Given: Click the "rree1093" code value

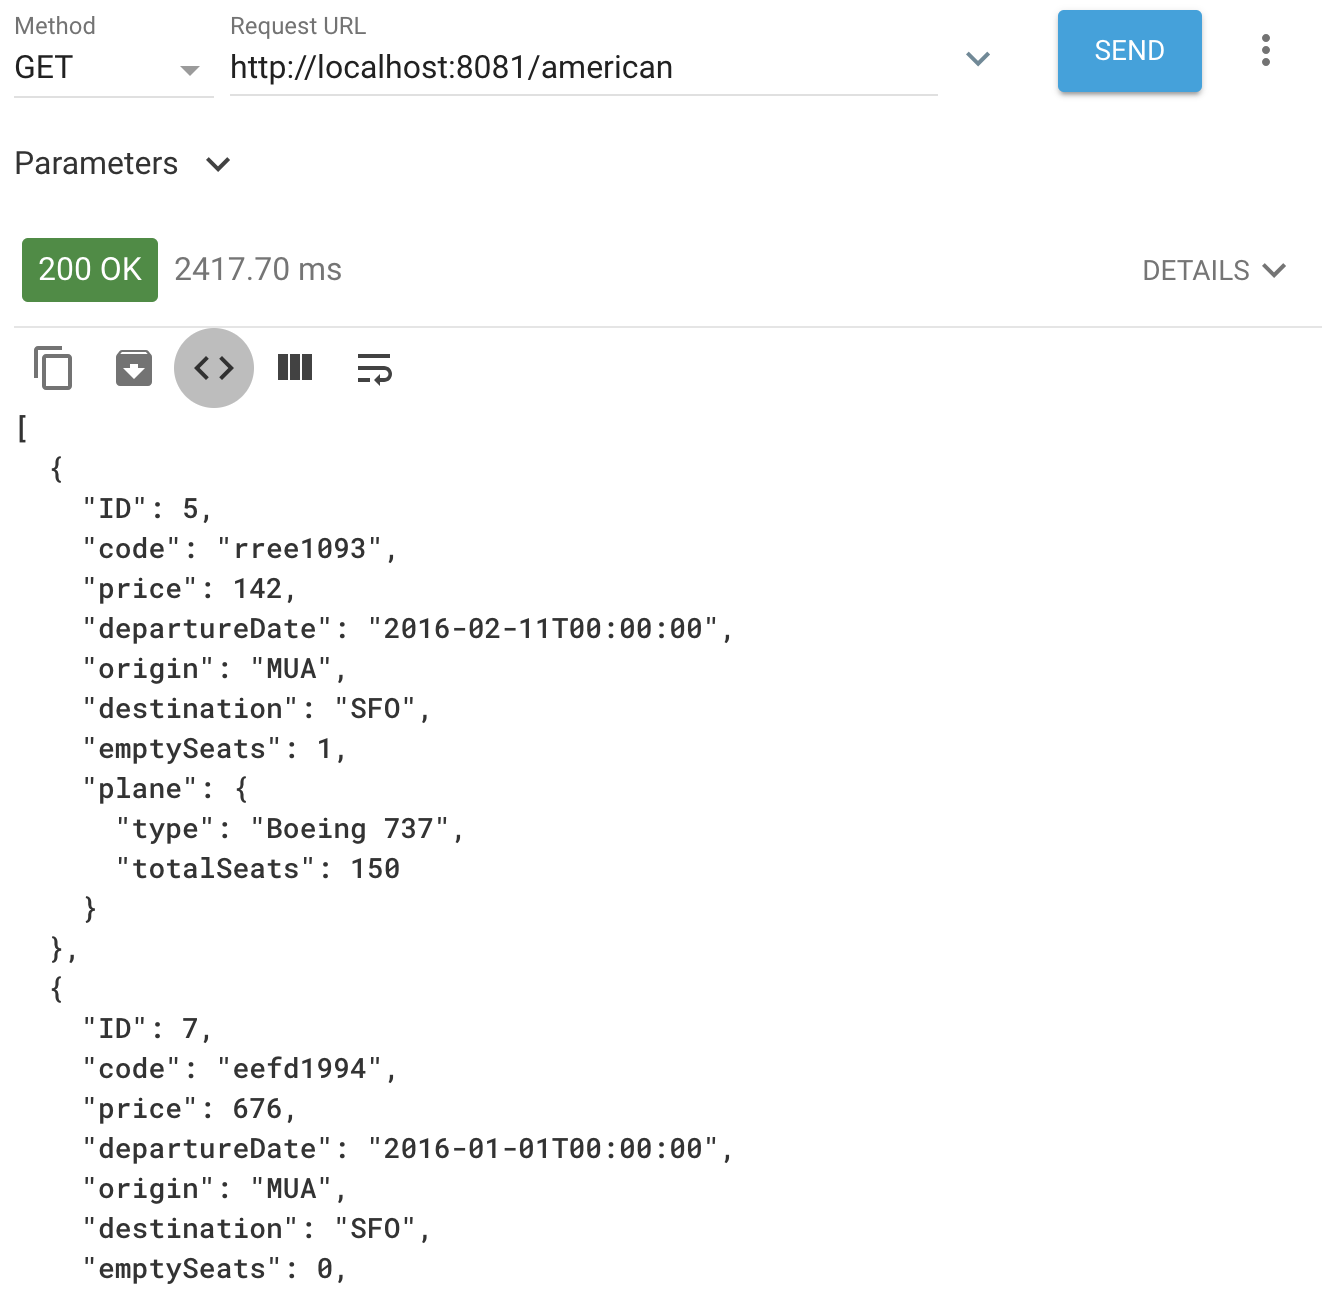Looking at the screenshot, I should [300, 549].
